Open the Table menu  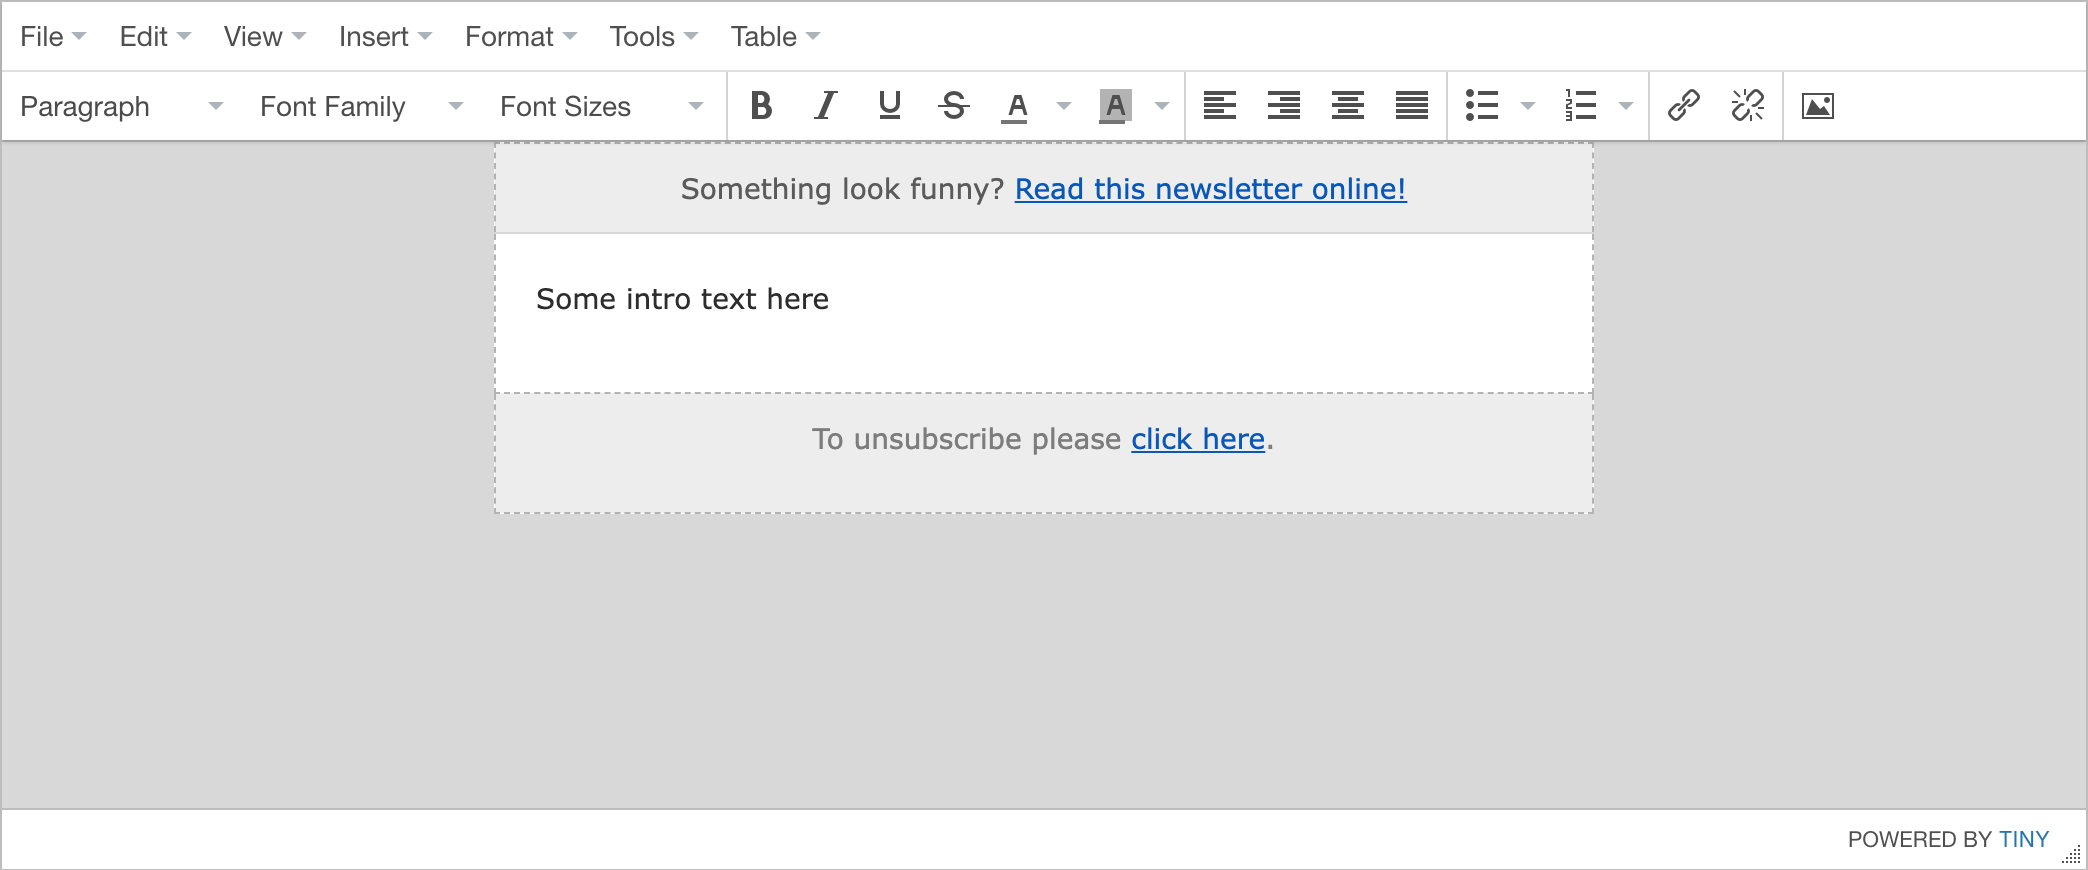774,37
